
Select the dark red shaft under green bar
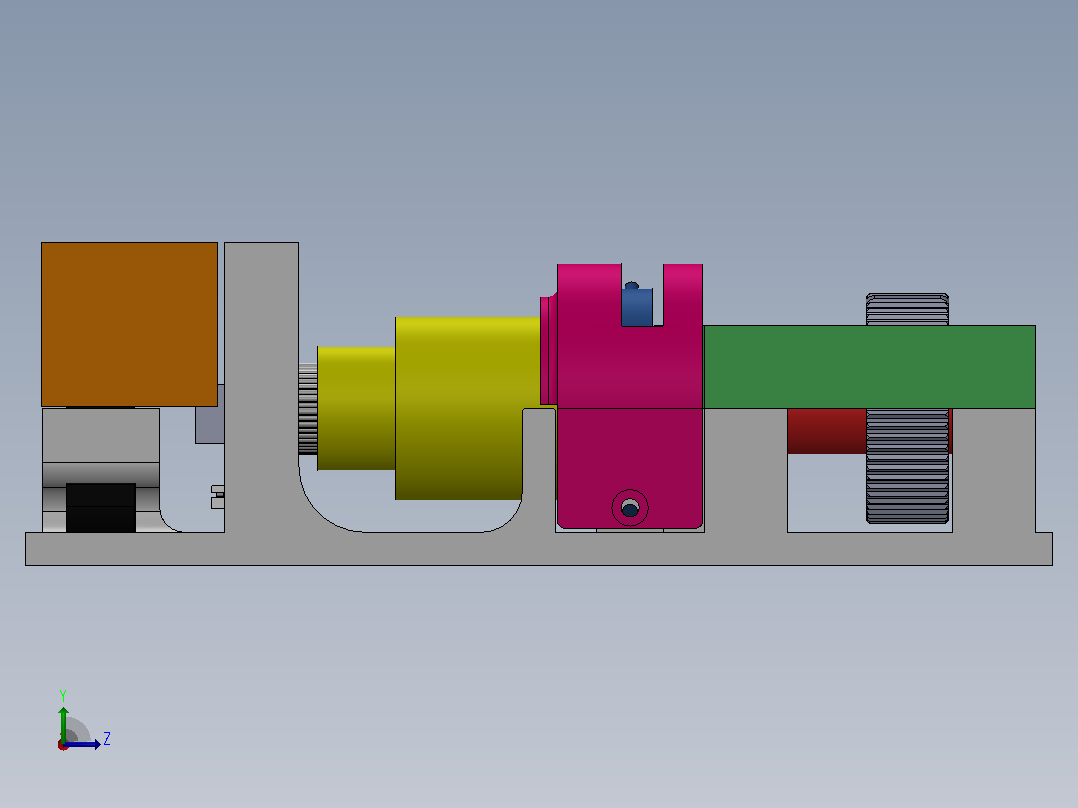click(x=826, y=431)
